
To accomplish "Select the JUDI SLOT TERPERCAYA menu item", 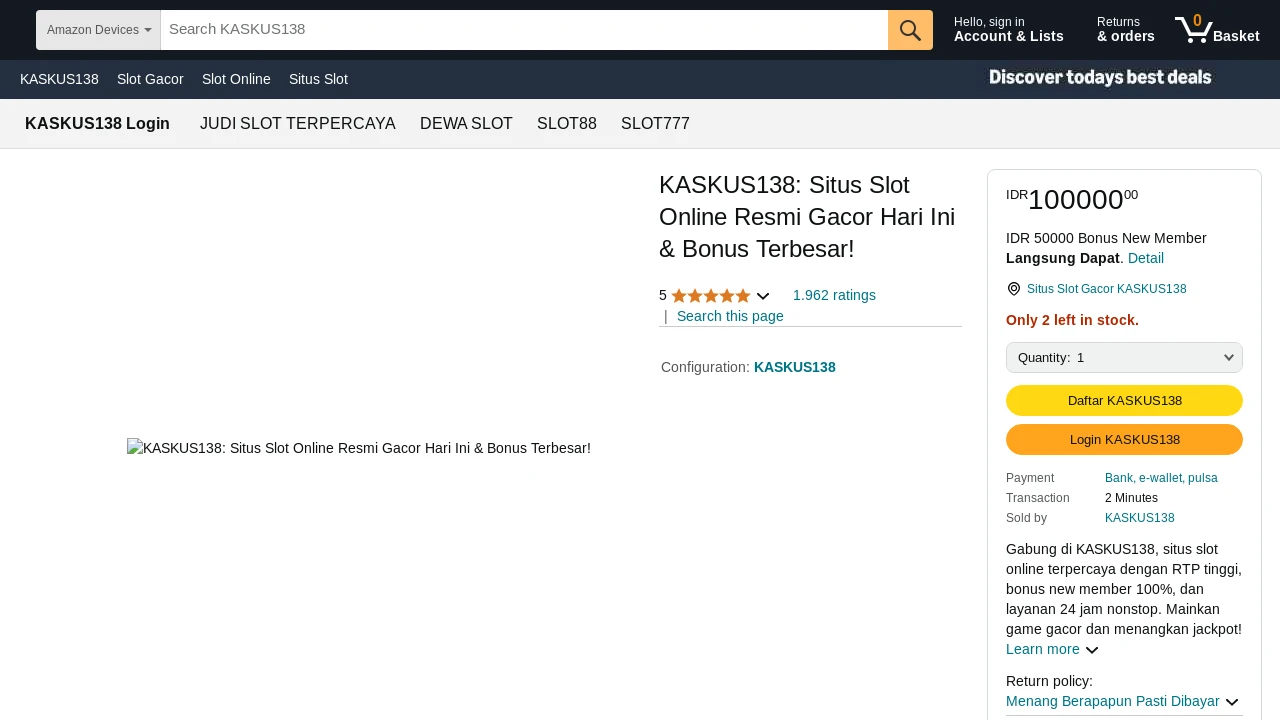I will point(298,124).
